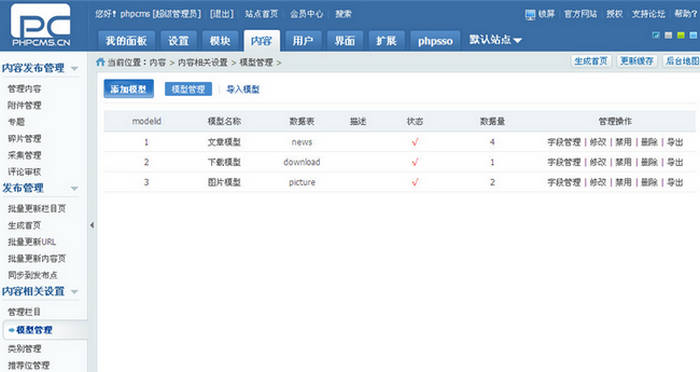Image resolution: width=700 pixels, height=372 pixels.
Task: Click the 生成首页 button beside the breadcrumb
Action: (x=591, y=61)
